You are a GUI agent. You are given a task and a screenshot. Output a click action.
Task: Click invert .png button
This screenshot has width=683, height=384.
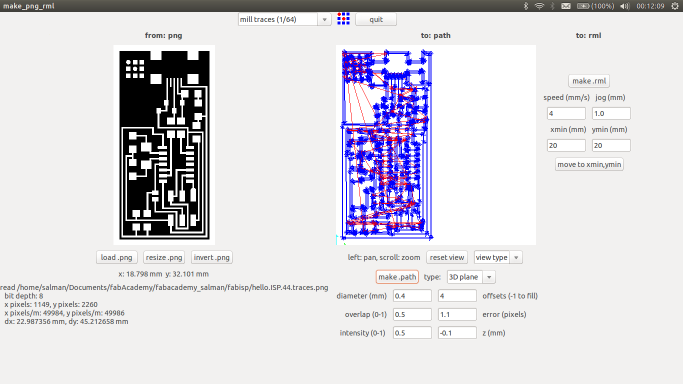(212, 257)
